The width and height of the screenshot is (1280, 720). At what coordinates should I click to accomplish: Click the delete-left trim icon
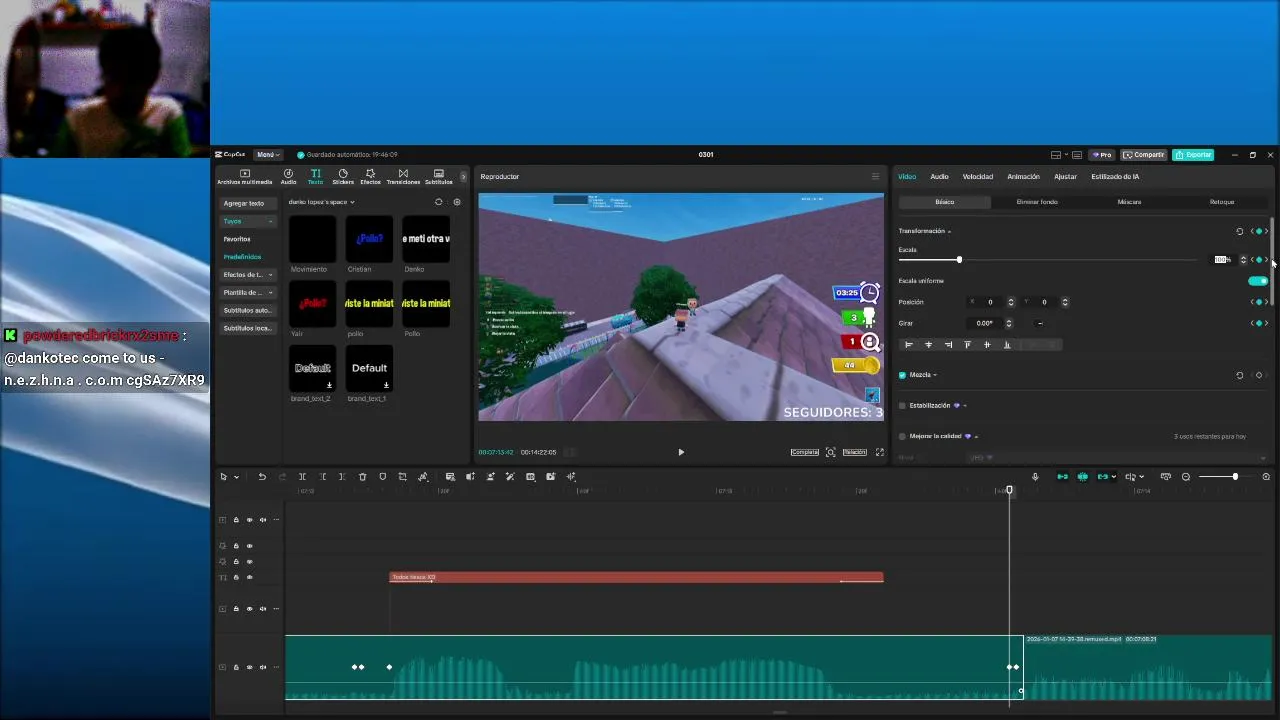pos(322,477)
